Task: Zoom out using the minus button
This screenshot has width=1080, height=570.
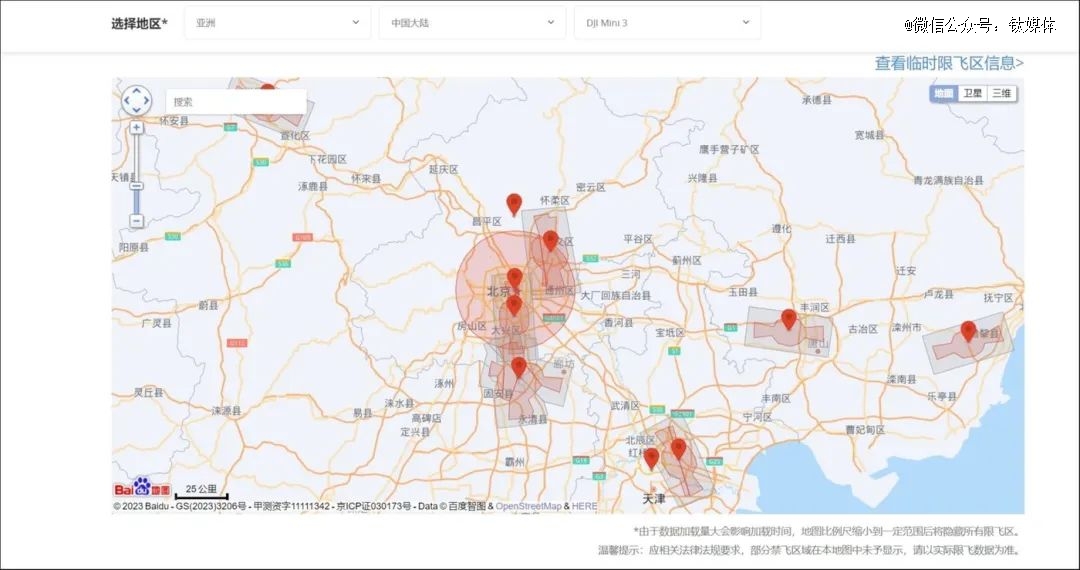Action: point(136,221)
